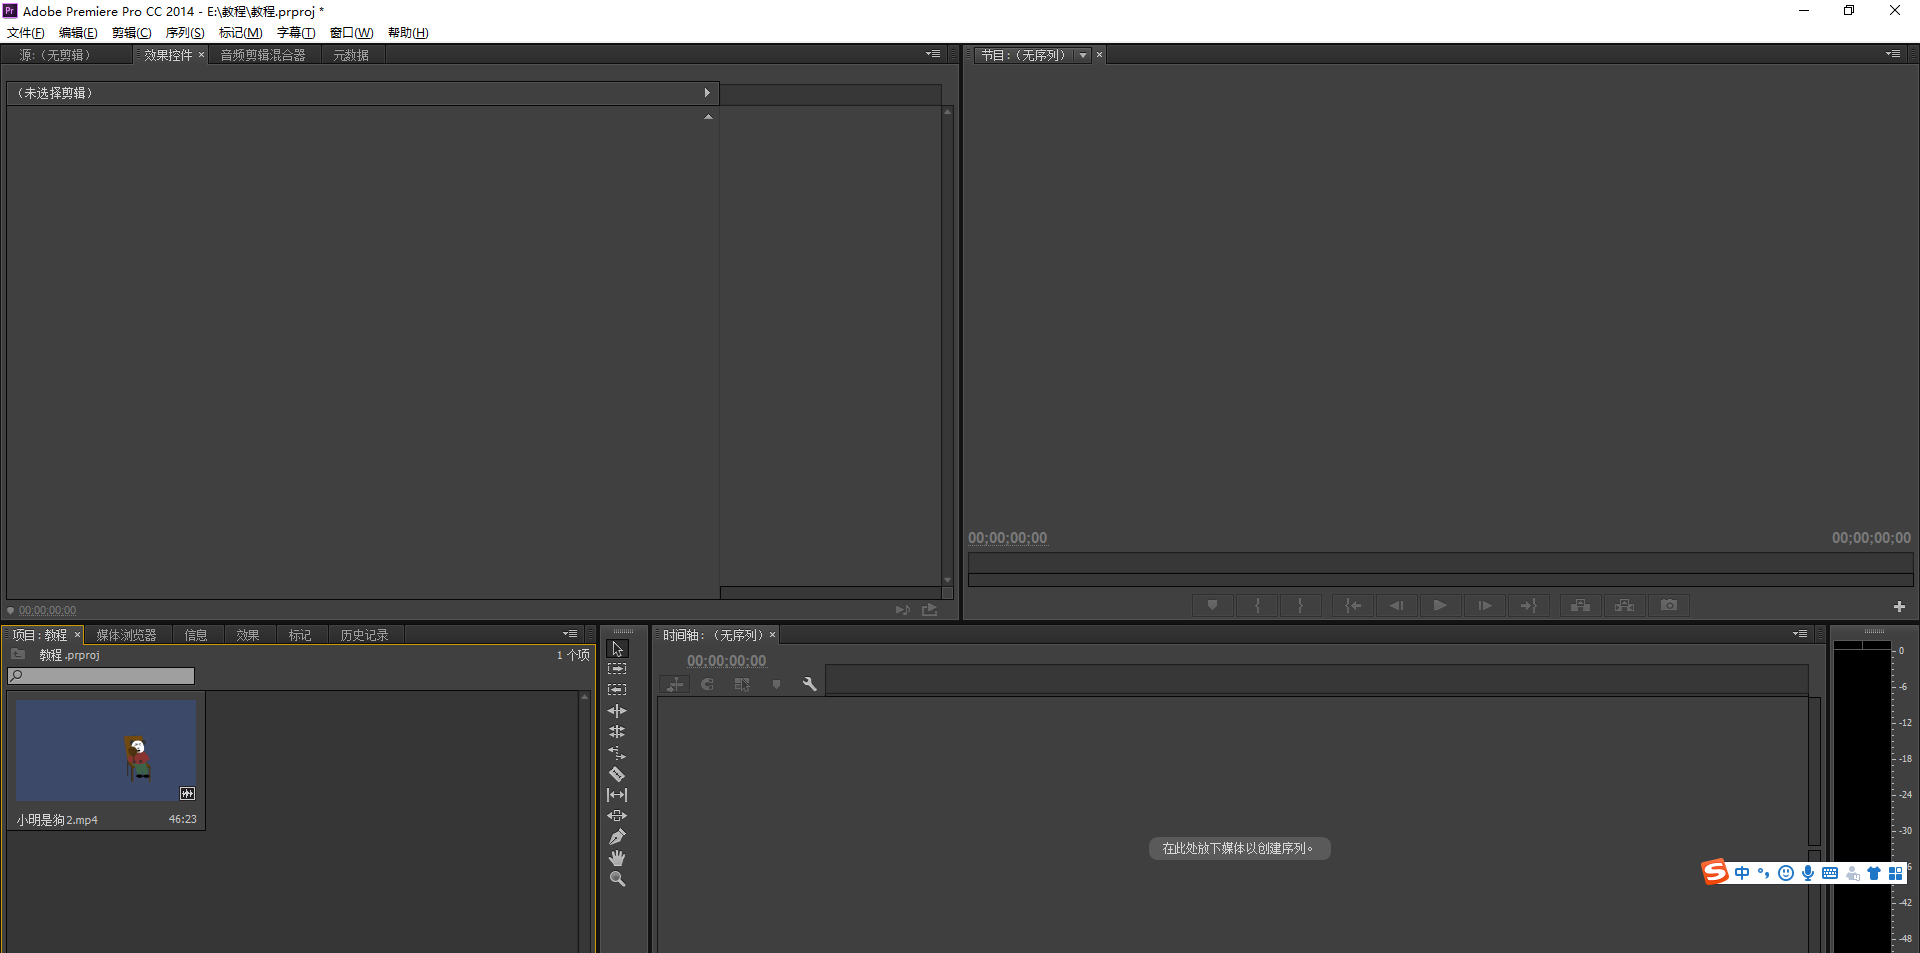Open Timeline panel menu
This screenshot has width=1920, height=953.
coord(1800,633)
